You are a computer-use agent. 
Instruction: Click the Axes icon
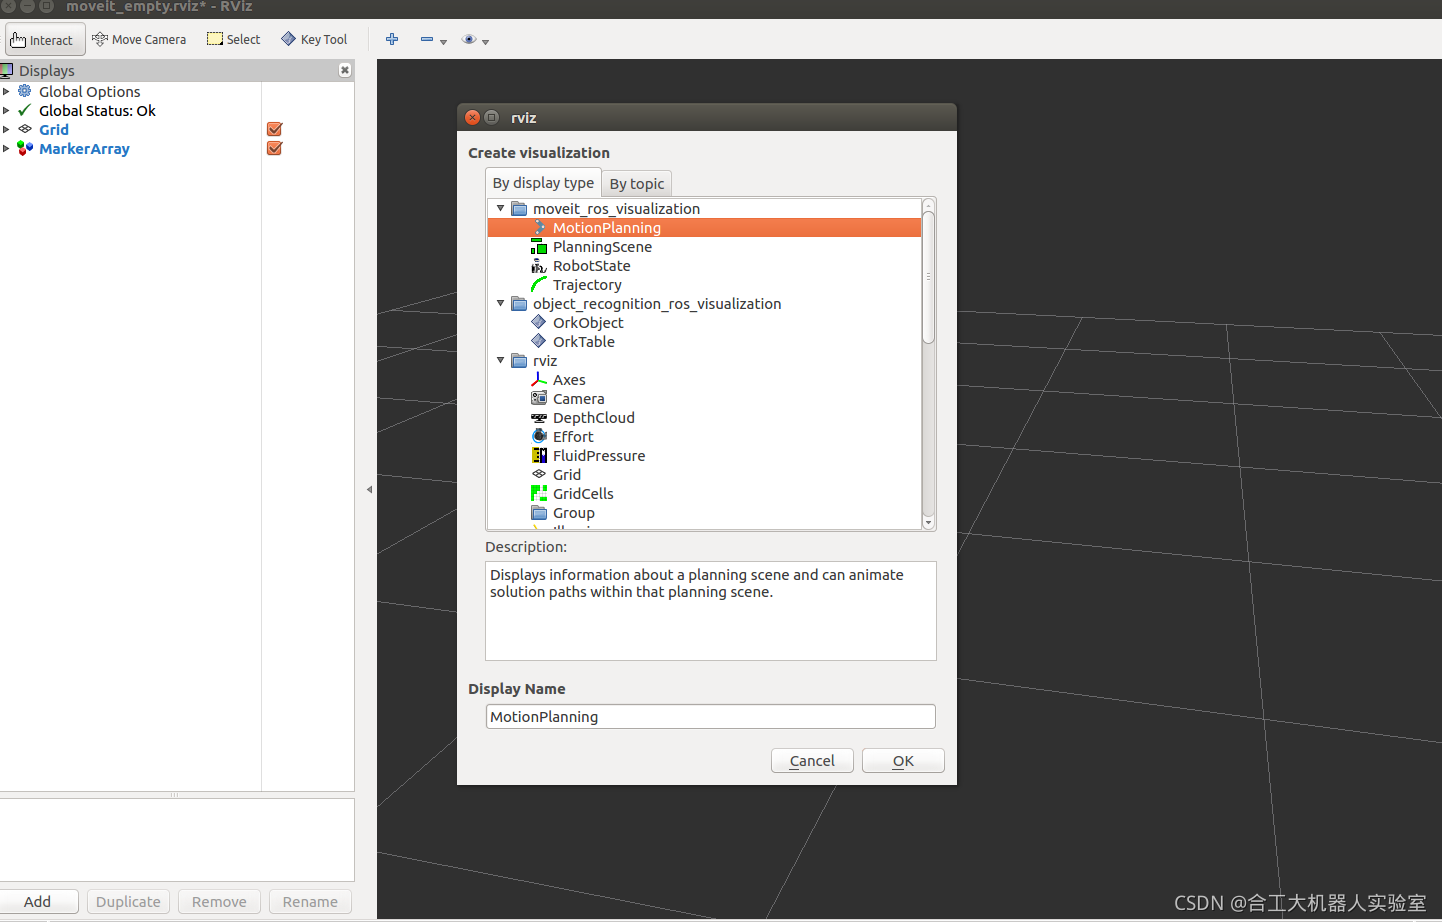pyautogui.click(x=539, y=379)
